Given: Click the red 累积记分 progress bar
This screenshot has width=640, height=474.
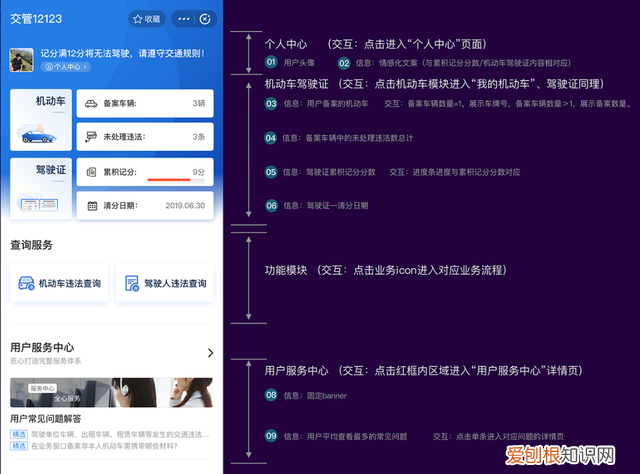Looking at the screenshot, I should pos(176,180).
